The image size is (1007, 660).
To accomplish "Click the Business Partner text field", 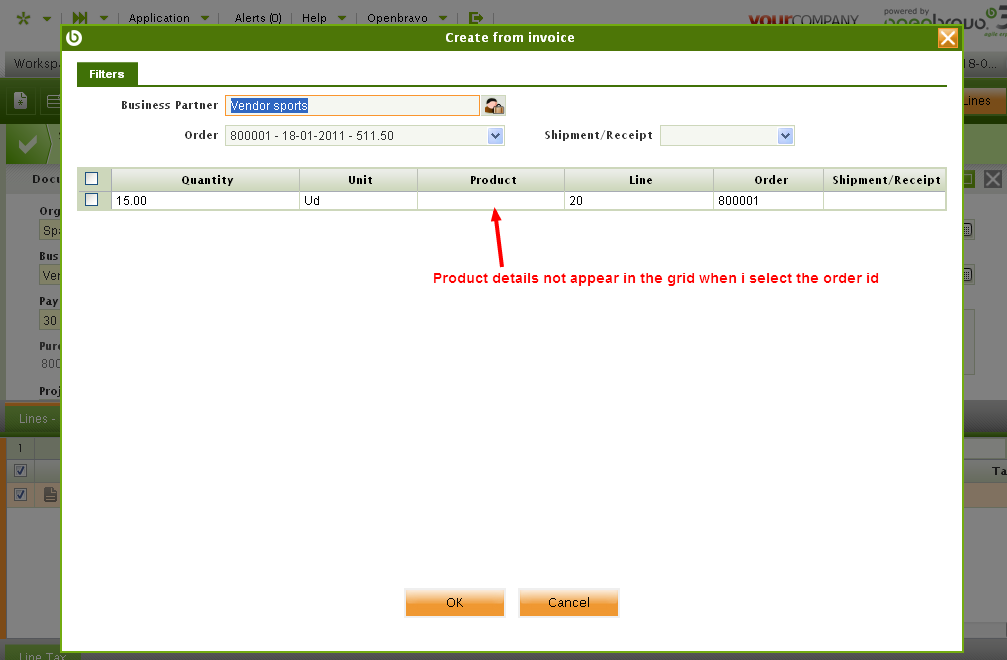I will 352,106.
